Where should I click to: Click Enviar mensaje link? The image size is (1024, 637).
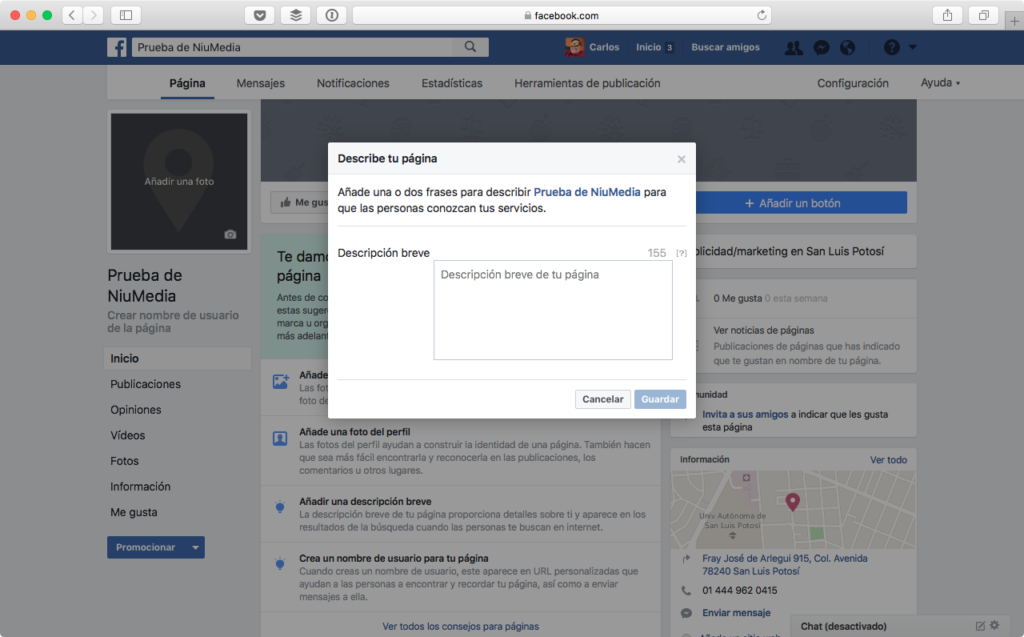click(736, 613)
